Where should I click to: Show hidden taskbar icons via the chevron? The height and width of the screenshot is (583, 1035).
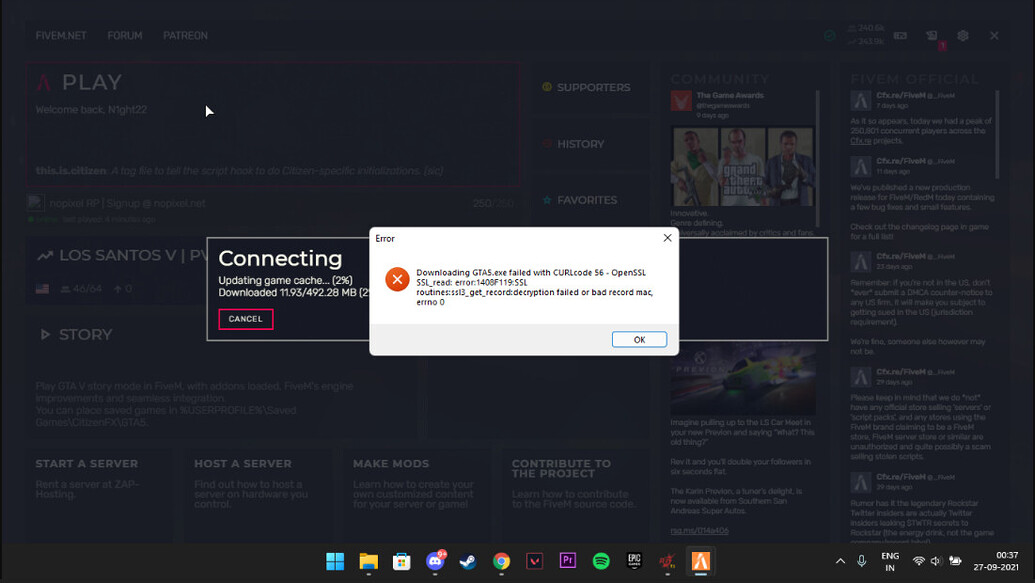(x=840, y=562)
